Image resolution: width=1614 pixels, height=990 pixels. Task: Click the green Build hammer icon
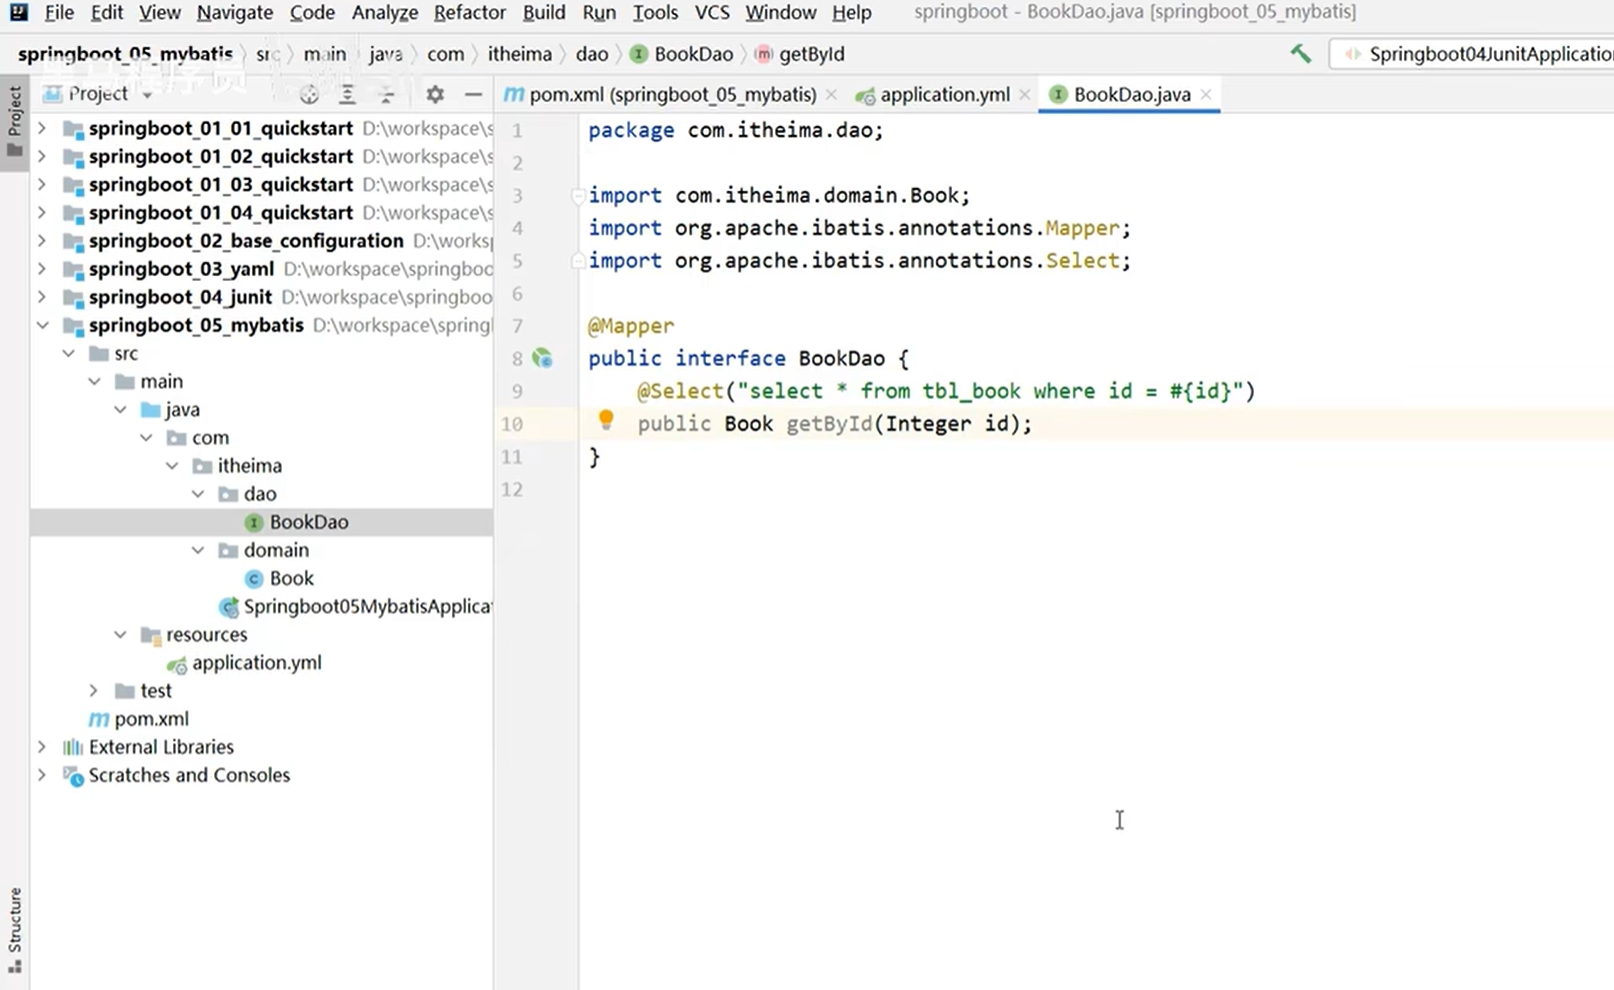tap(1300, 54)
